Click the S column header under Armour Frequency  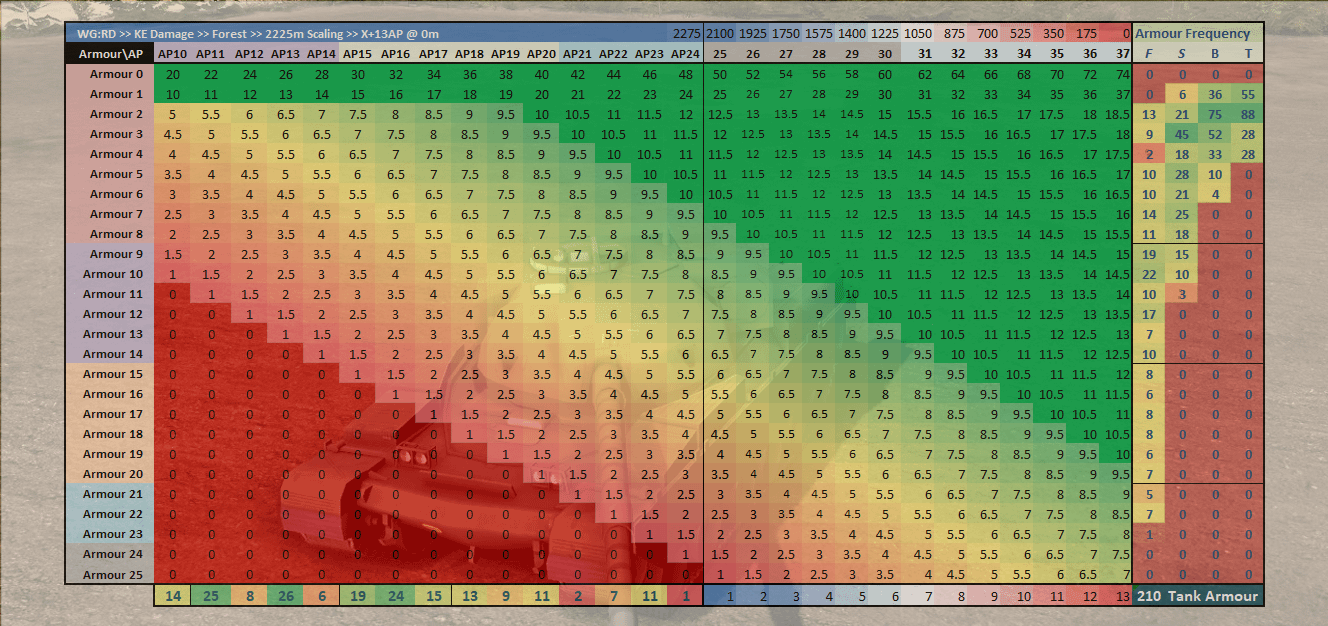(x=1182, y=53)
